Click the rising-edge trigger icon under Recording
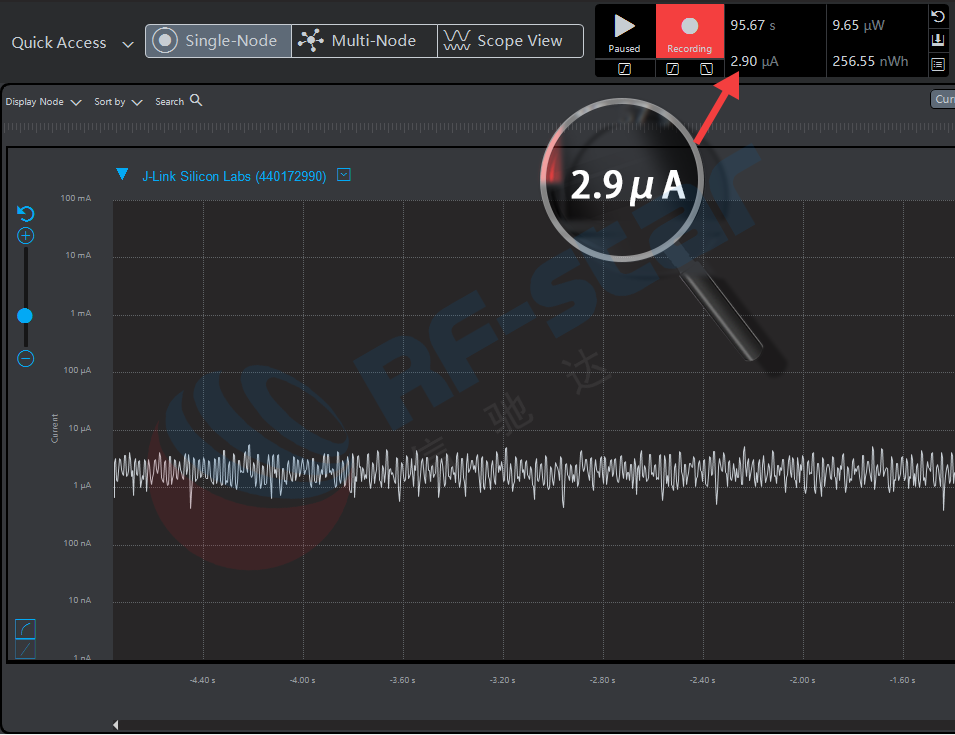 click(x=673, y=68)
